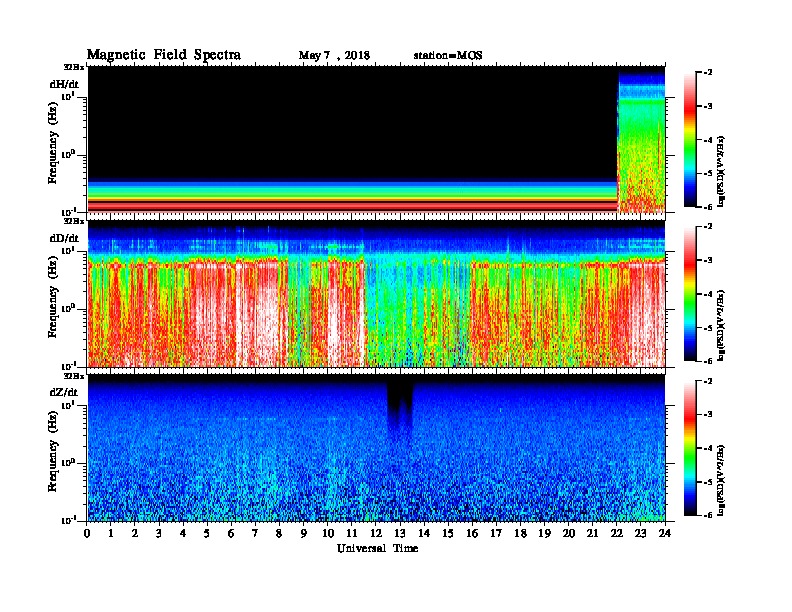
Task: Click hour 16 on the time axis
Action: pos(472,533)
